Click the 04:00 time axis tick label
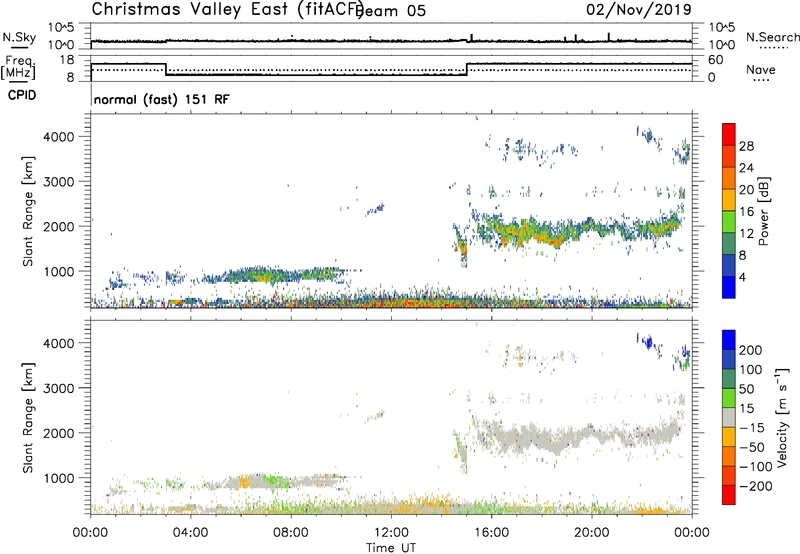 [190, 533]
